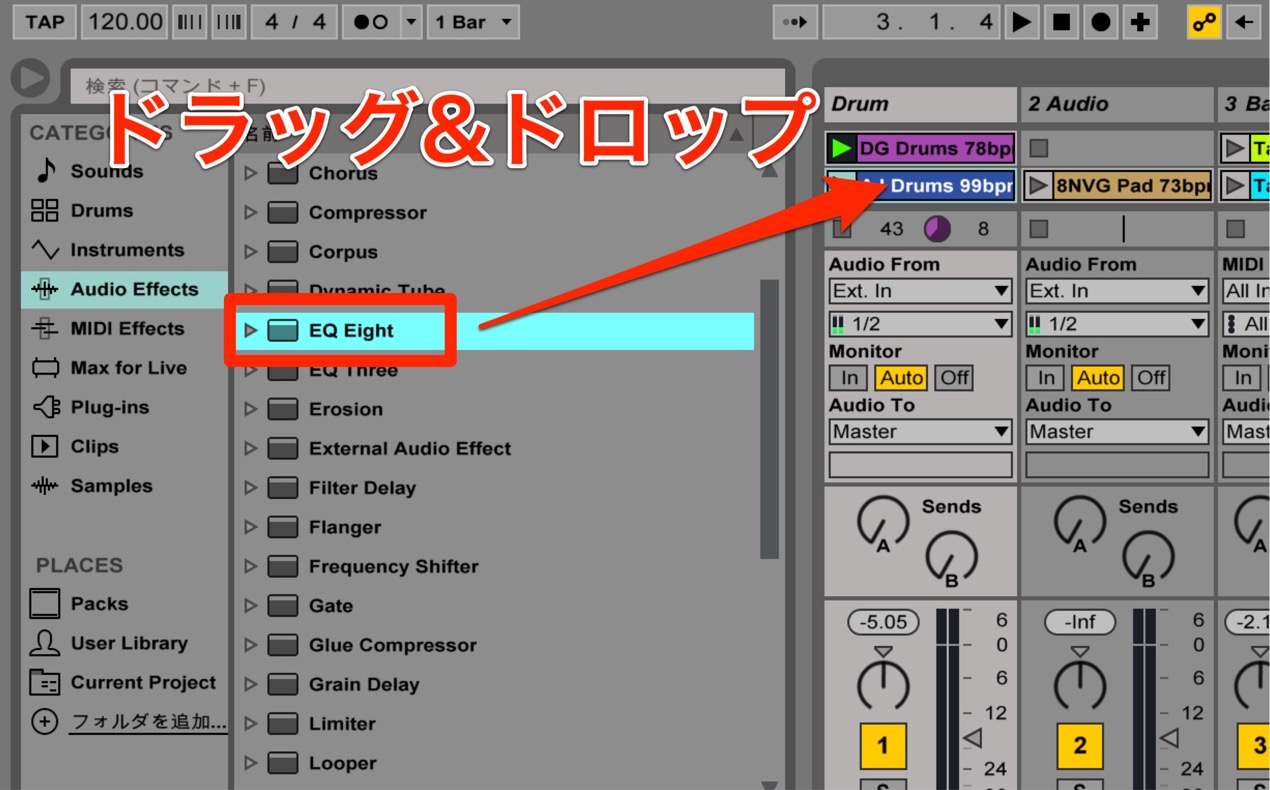1270x790 pixels.
Task: Click the browser preview toggle circle icon
Action: click(31, 78)
